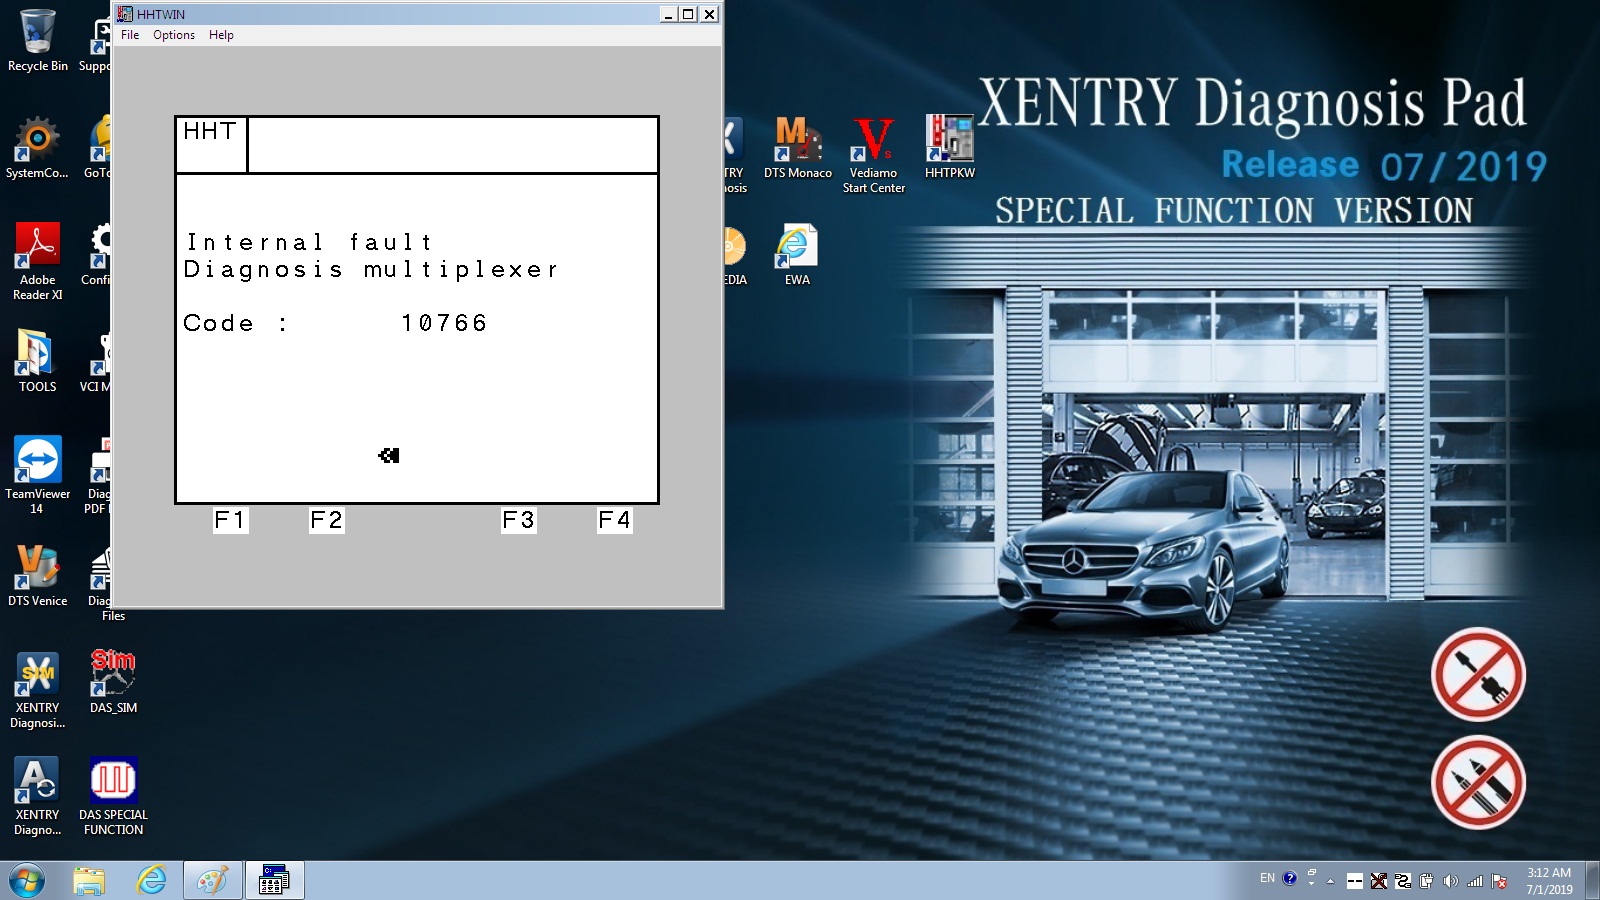Click the HHT header label
Image resolution: width=1600 pixels, height=900 pixels.
(210, 132)
